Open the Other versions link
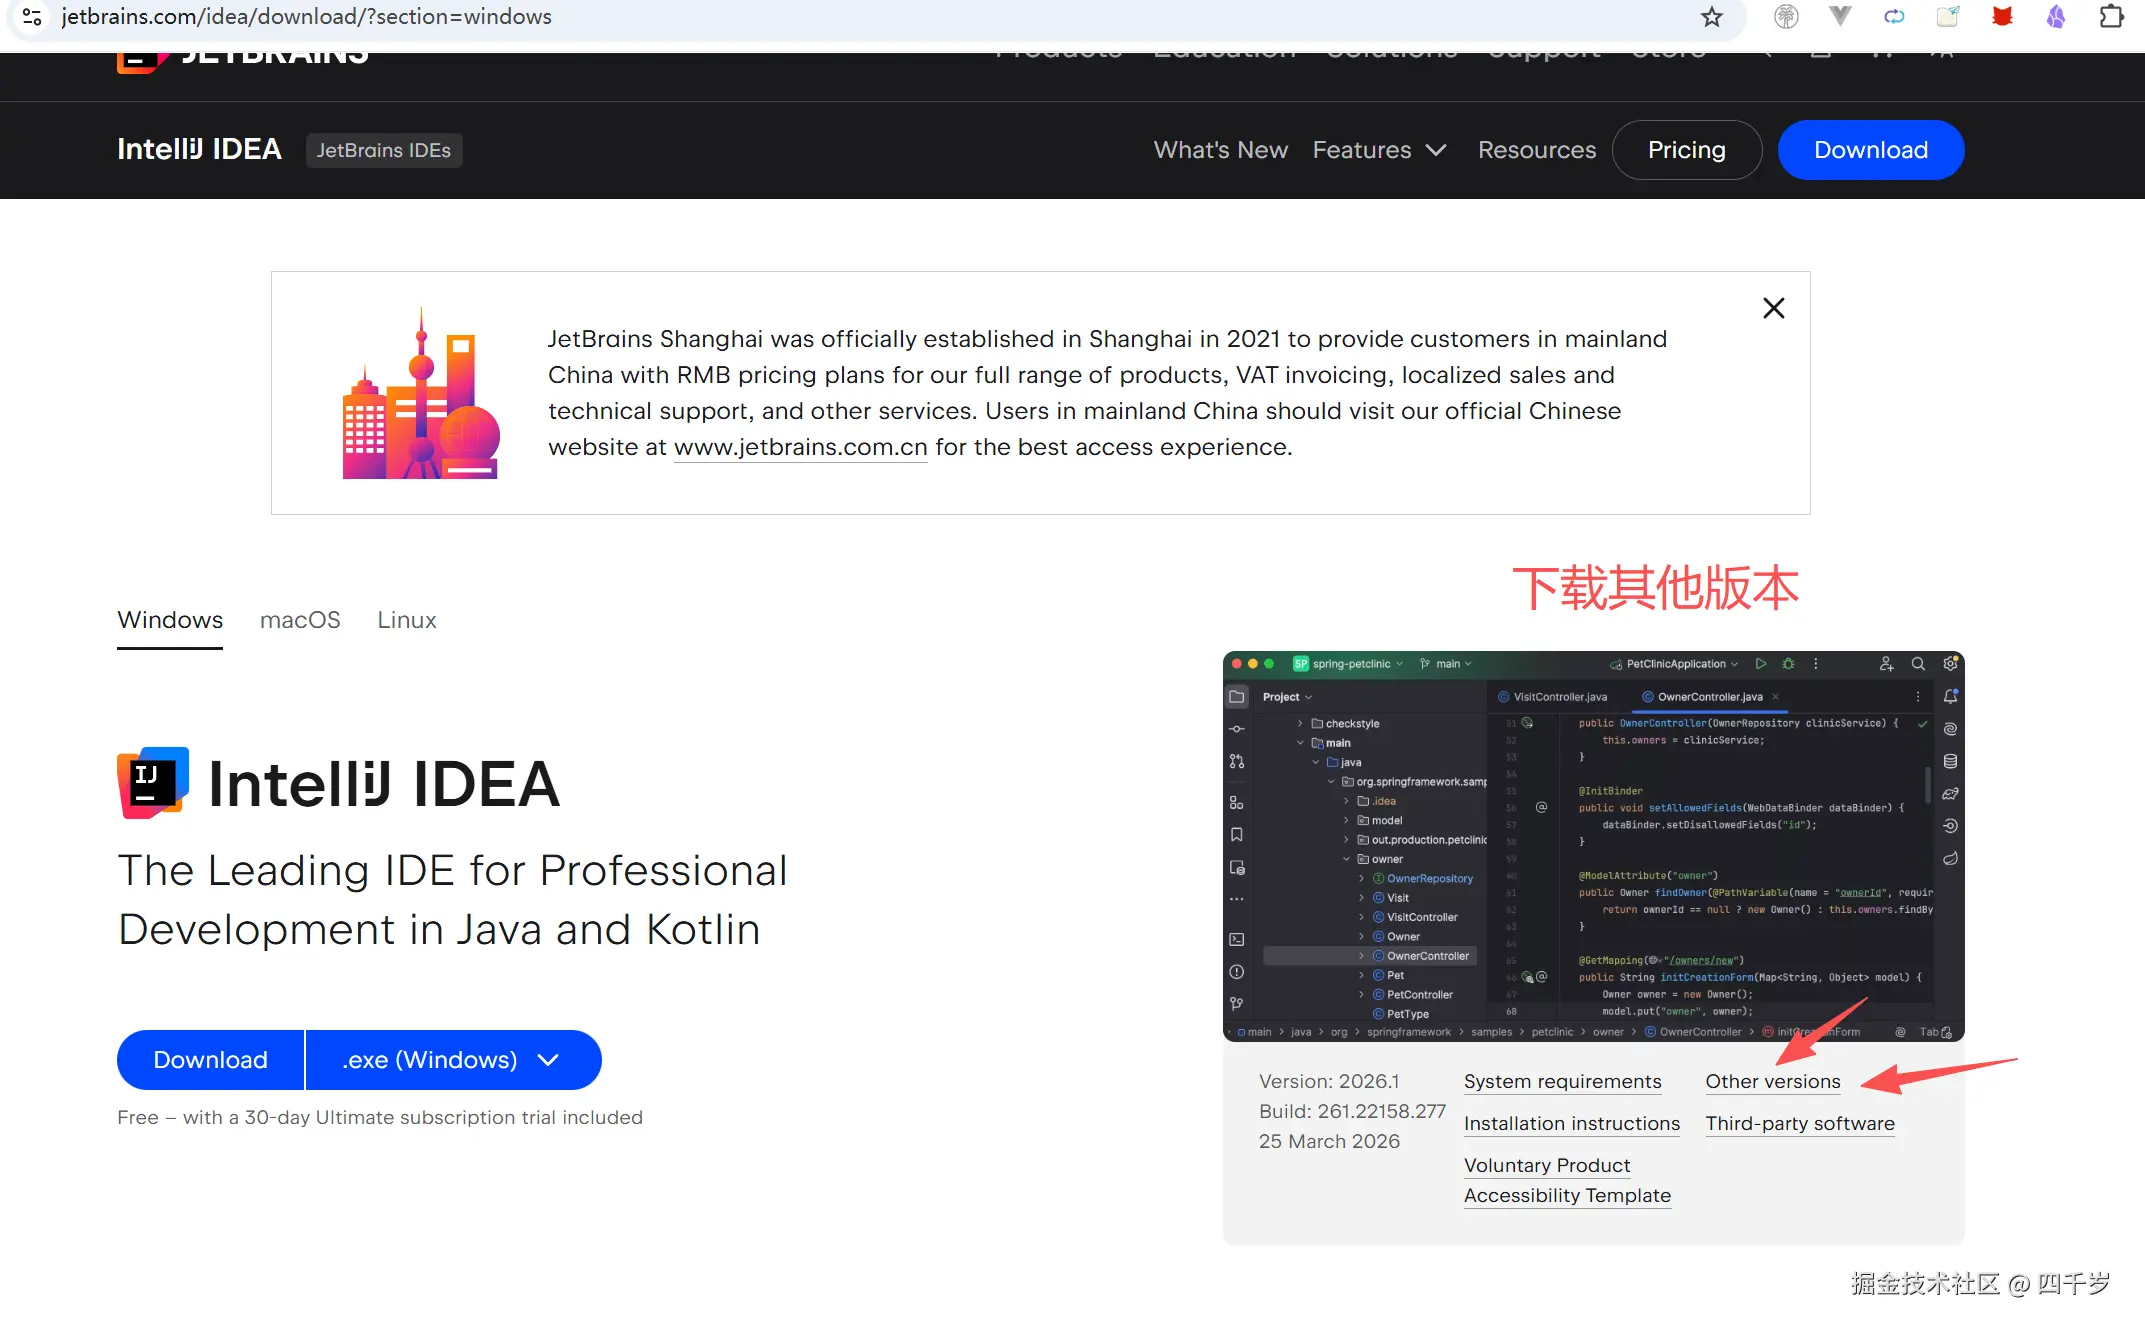This screenshot has height=1331, width=2145. [x=1772, y=1081]
